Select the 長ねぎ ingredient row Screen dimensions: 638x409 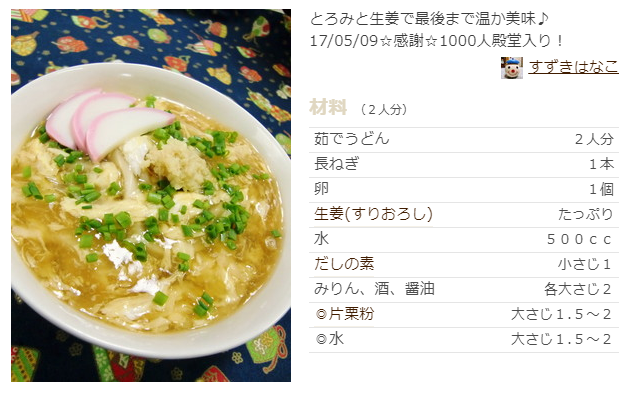[464, 164]
